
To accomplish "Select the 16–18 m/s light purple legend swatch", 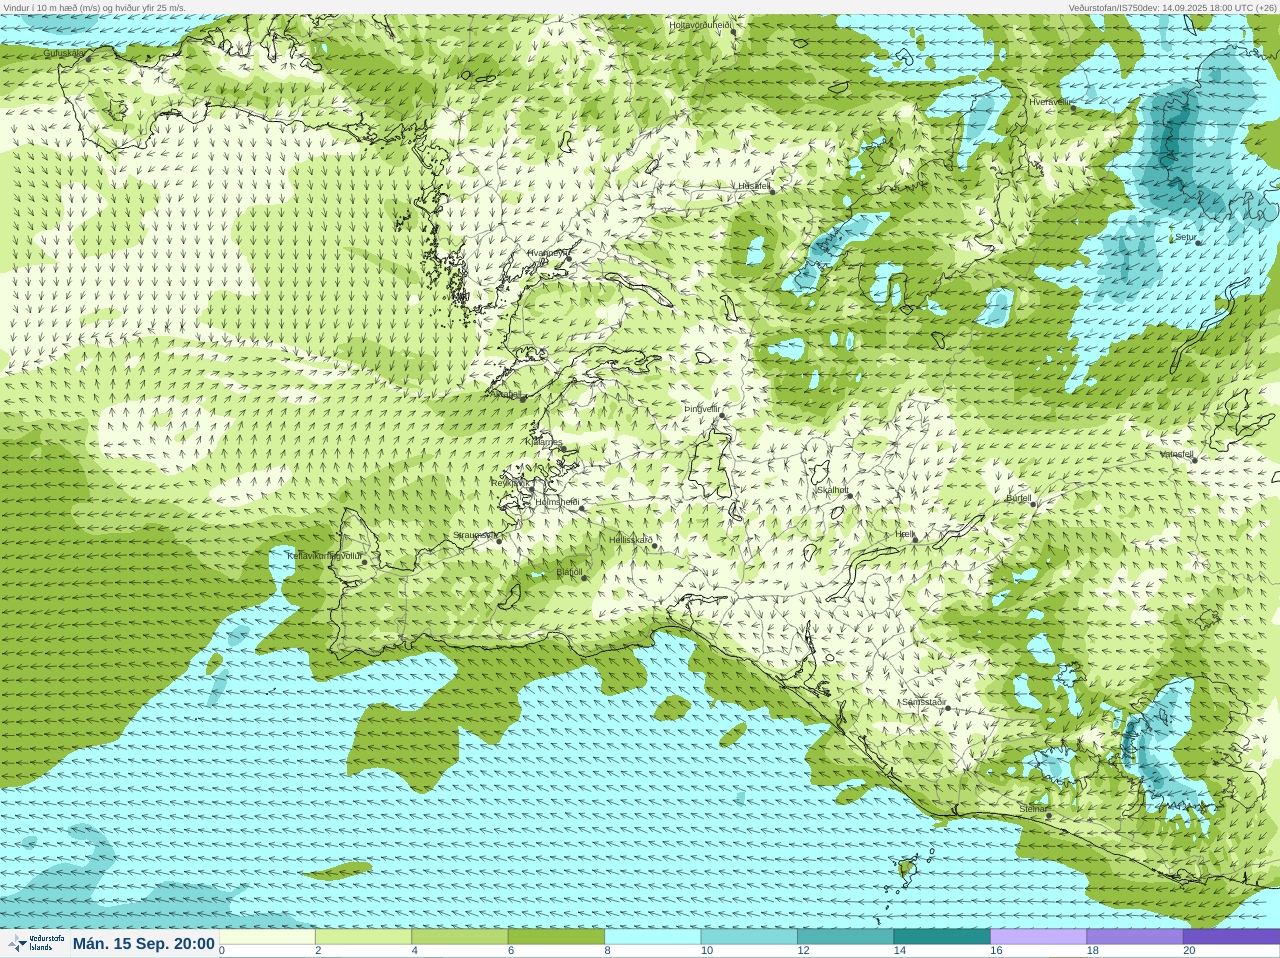I will point(1038,936).
